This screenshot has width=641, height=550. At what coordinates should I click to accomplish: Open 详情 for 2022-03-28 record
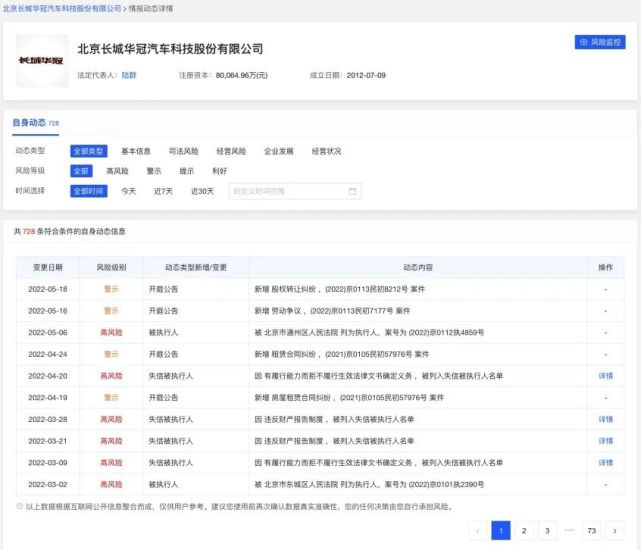tap(605, 419)
